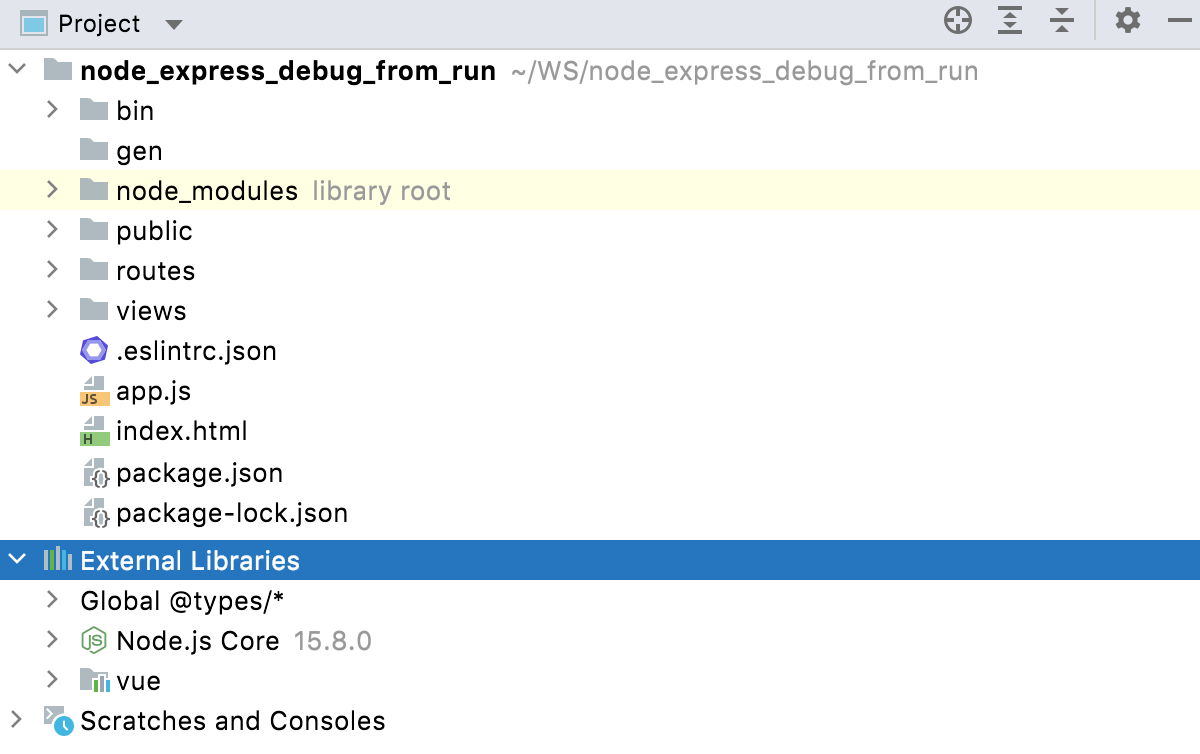Click the JavaScript icon beside app.js
This screenshot has width=1200, height=754.
(93, 391)
